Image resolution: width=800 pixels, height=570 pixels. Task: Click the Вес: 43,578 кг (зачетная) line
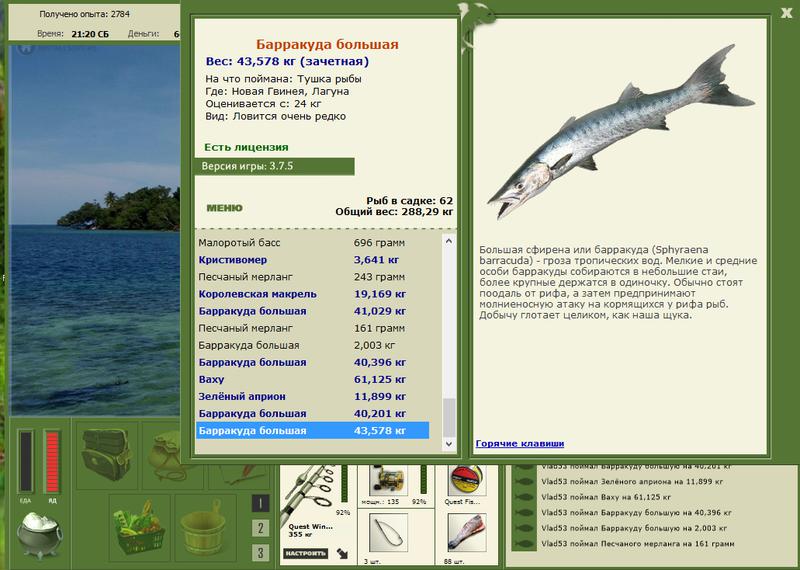point(287,62)
